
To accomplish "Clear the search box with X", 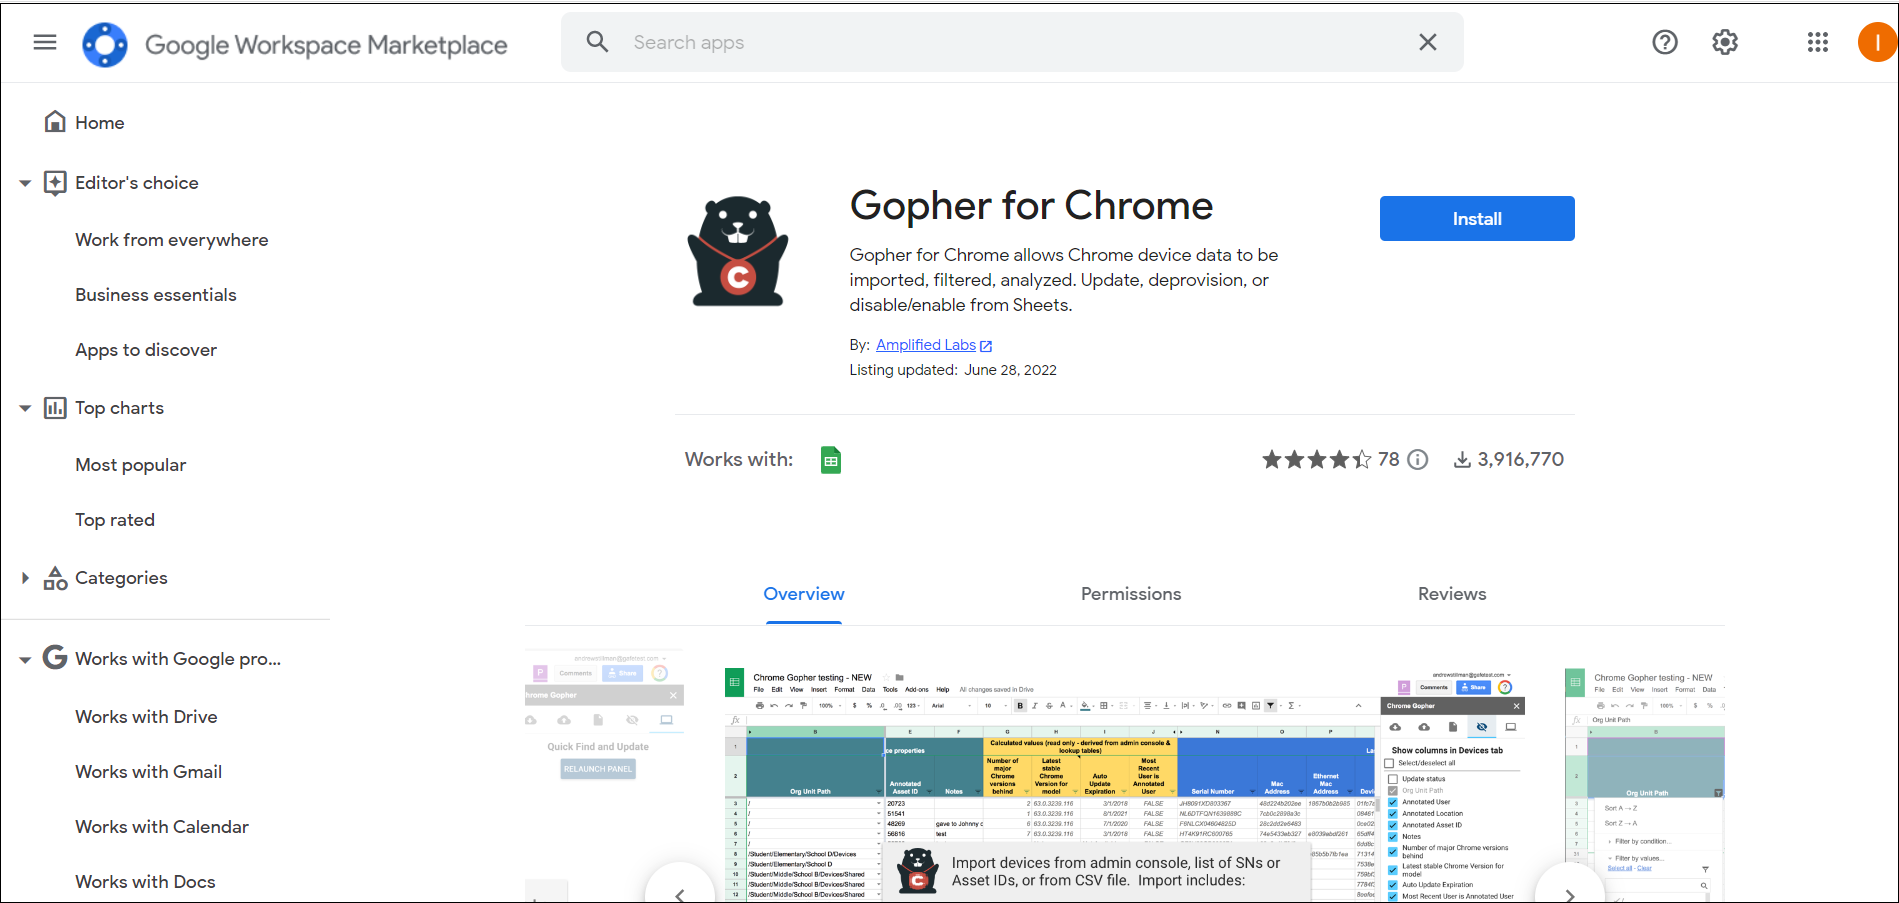I will click(x=1427, y=42).
